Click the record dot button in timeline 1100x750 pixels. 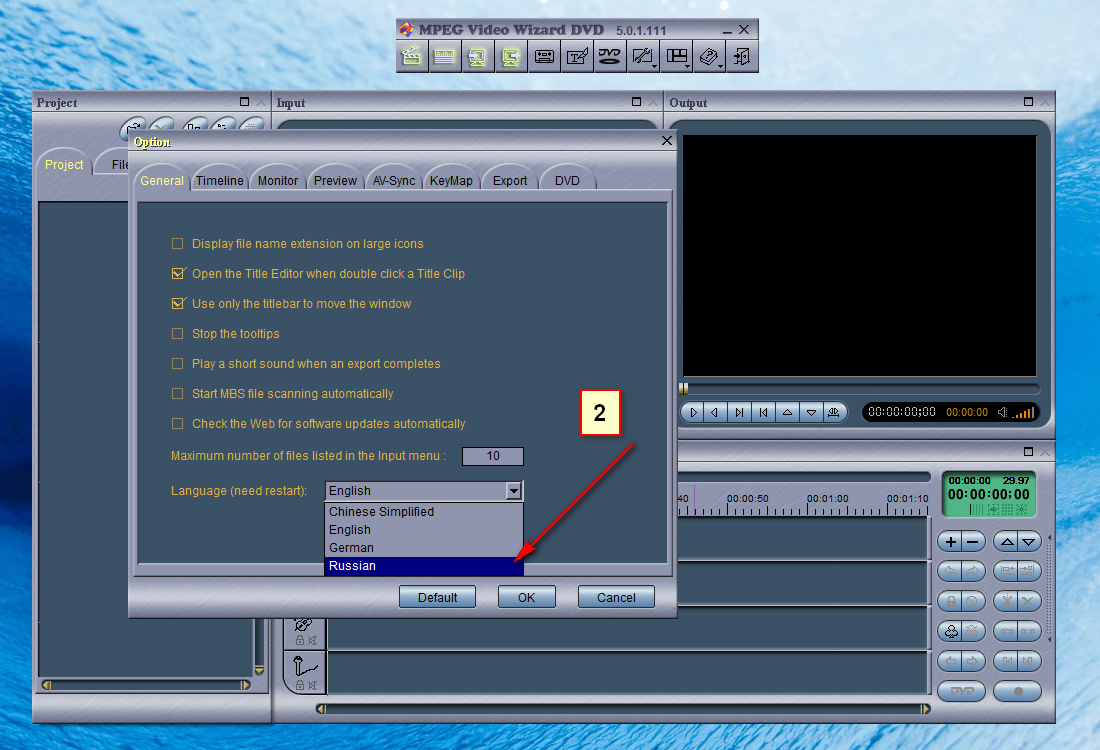click(x=1018, y=691)
